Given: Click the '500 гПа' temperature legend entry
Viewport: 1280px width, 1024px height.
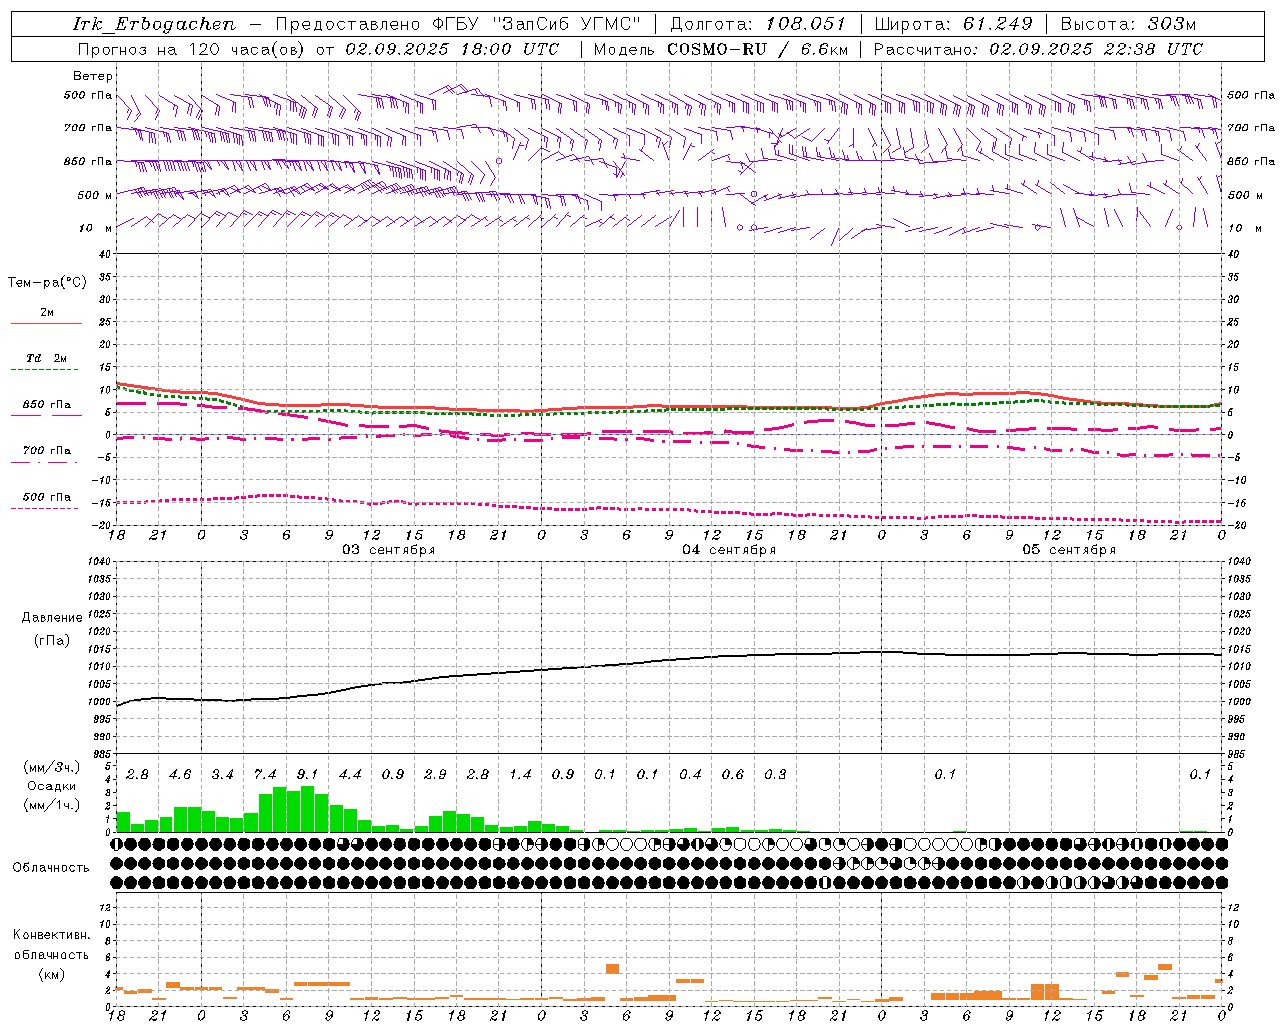Looking at the screenshot, I should tap(47, 497).
